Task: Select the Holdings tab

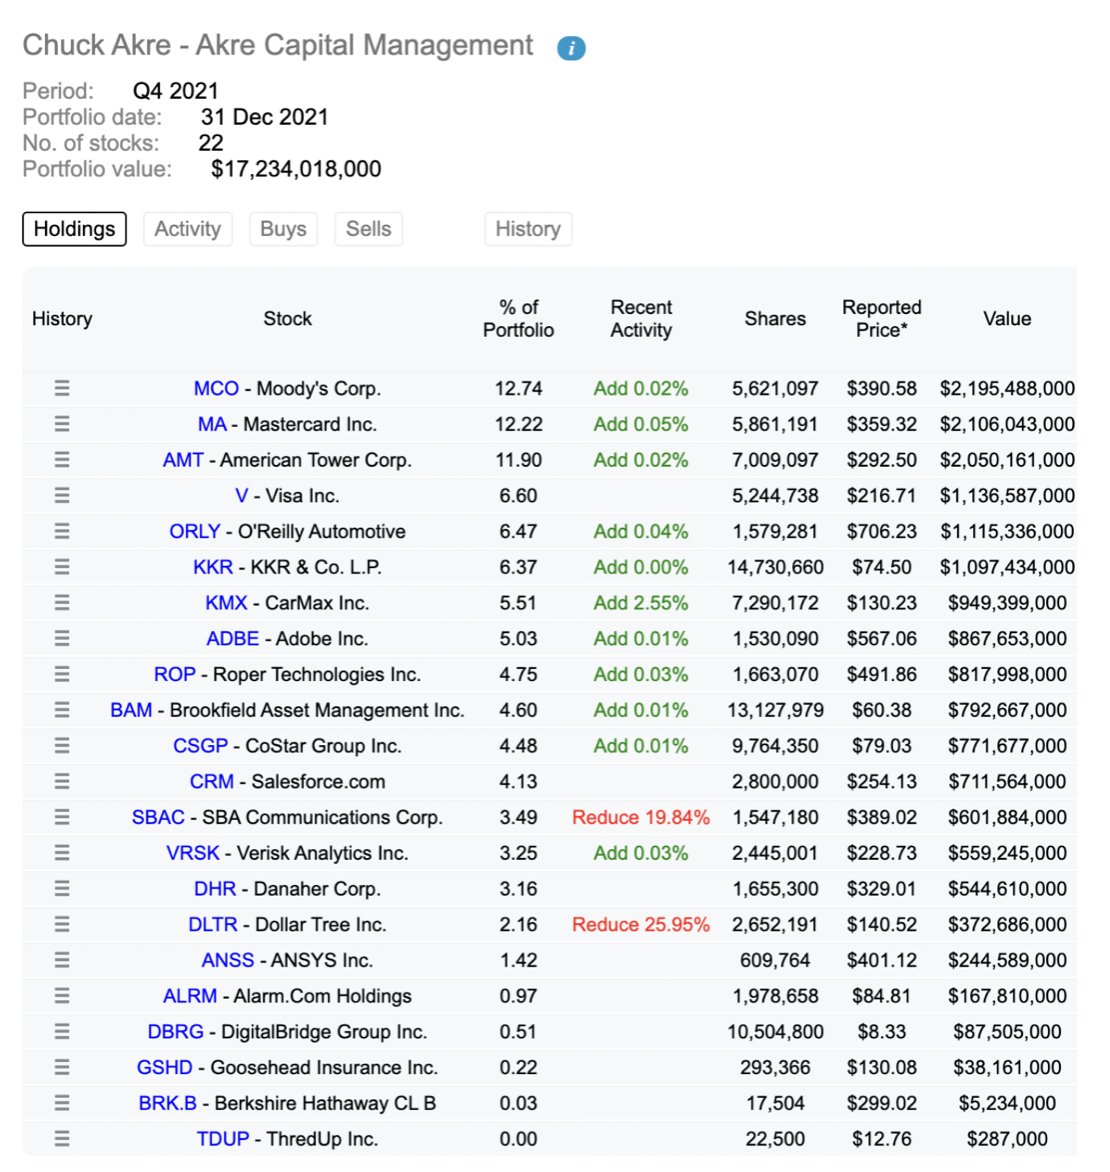Action: pos(74,229)
